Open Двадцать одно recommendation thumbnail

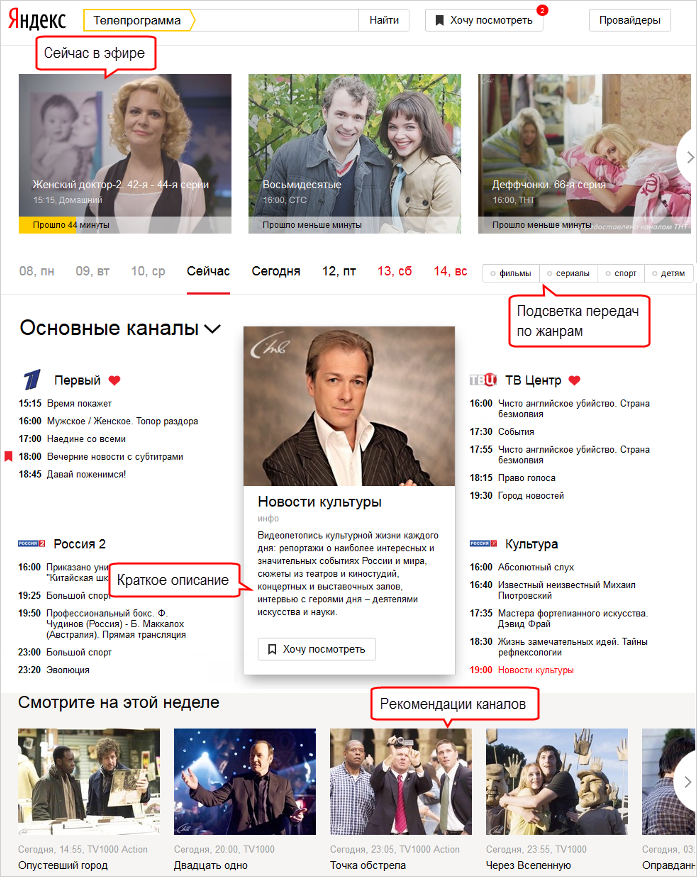coord(245,782)
